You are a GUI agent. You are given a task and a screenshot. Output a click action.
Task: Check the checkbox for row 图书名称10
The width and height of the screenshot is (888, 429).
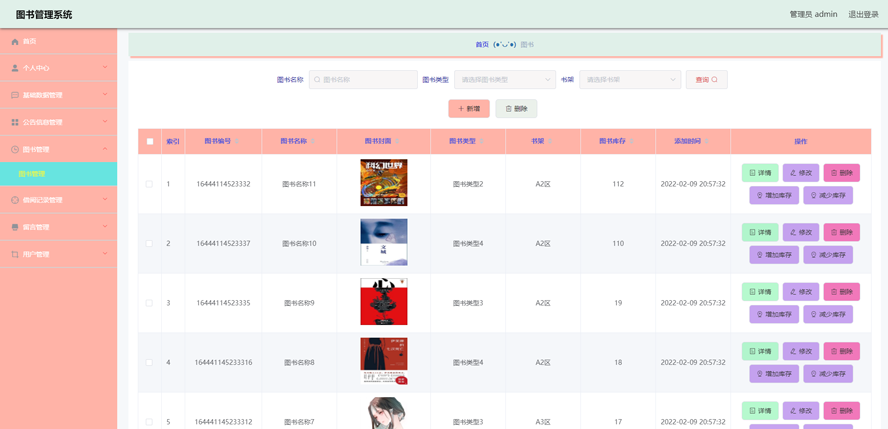click(149, 243)
